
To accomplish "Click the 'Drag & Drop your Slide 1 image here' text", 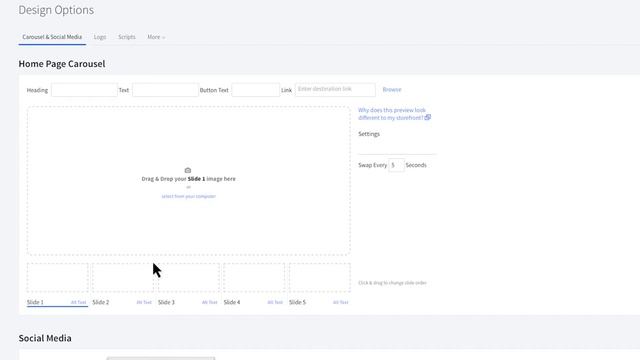I will point(189,179).
